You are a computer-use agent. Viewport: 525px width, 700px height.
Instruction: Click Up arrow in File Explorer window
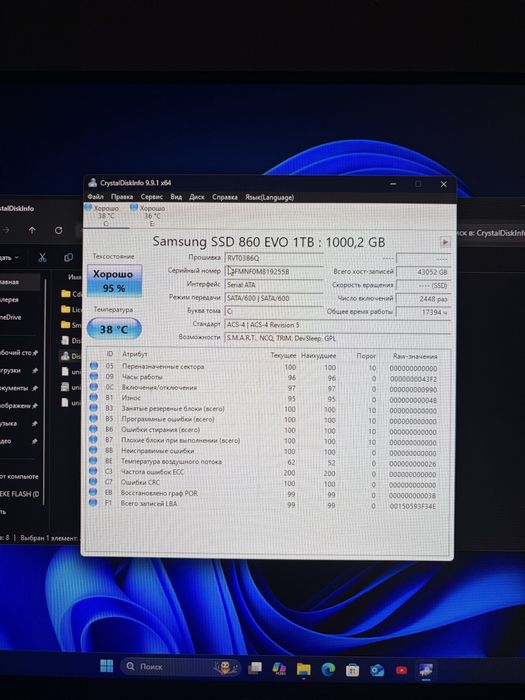32,230
